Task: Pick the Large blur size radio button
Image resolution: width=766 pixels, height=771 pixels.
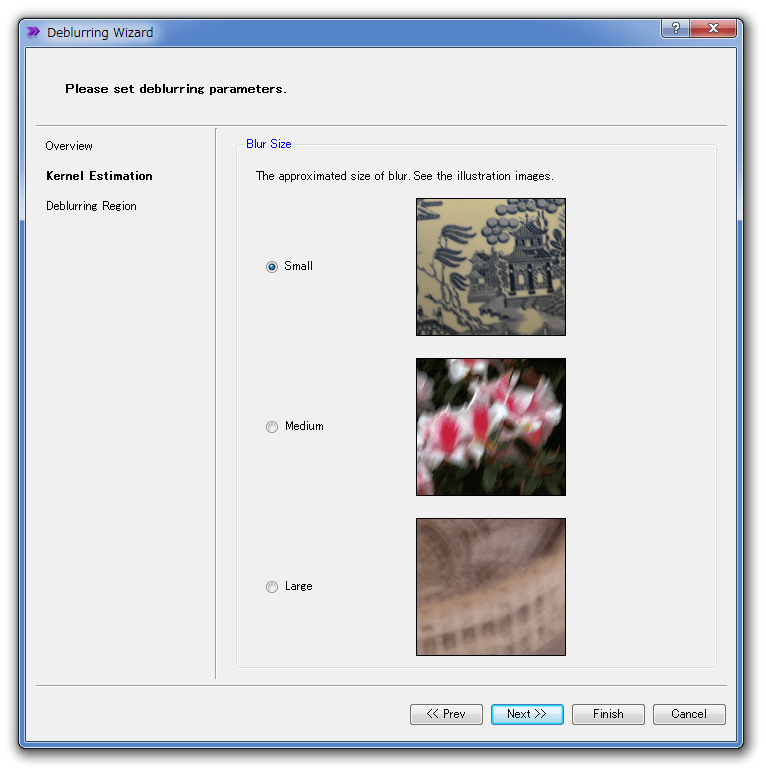Action: click(271, 587)
